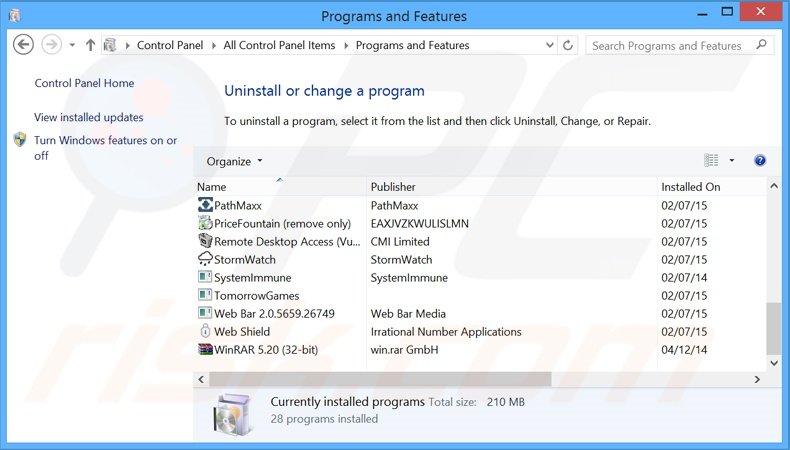Select Web Bar 2.0.5659.26749 entry
Screen dimensions: 790x450
point(274,314)
